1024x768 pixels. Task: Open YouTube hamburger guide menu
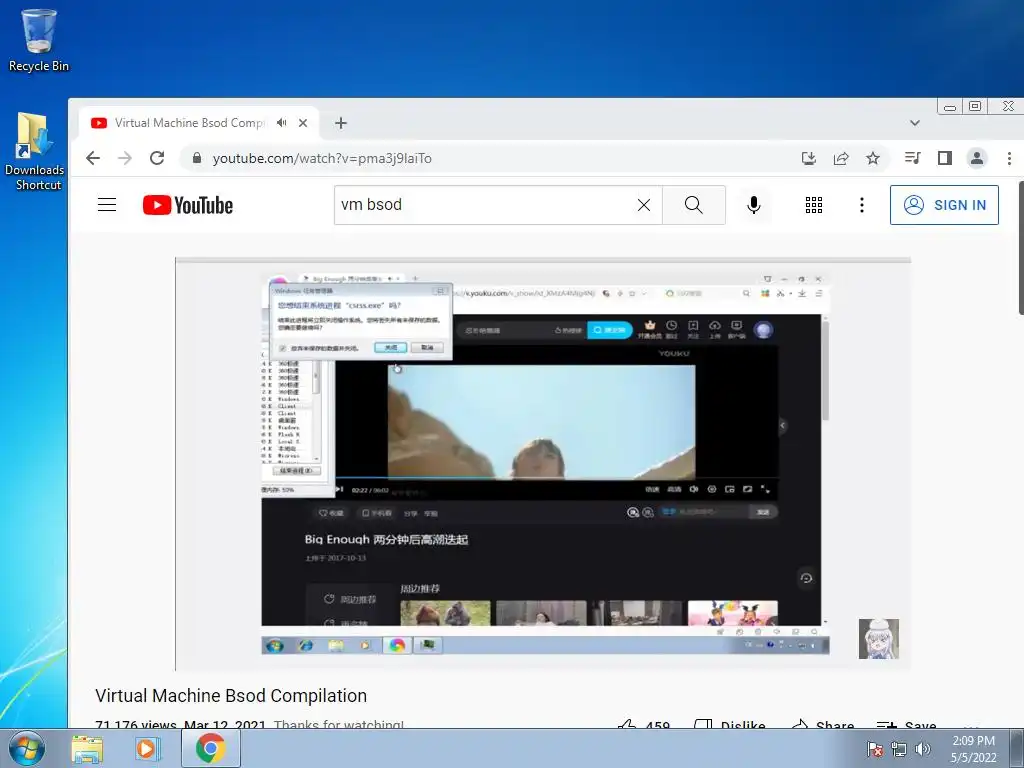pos(107,205)
